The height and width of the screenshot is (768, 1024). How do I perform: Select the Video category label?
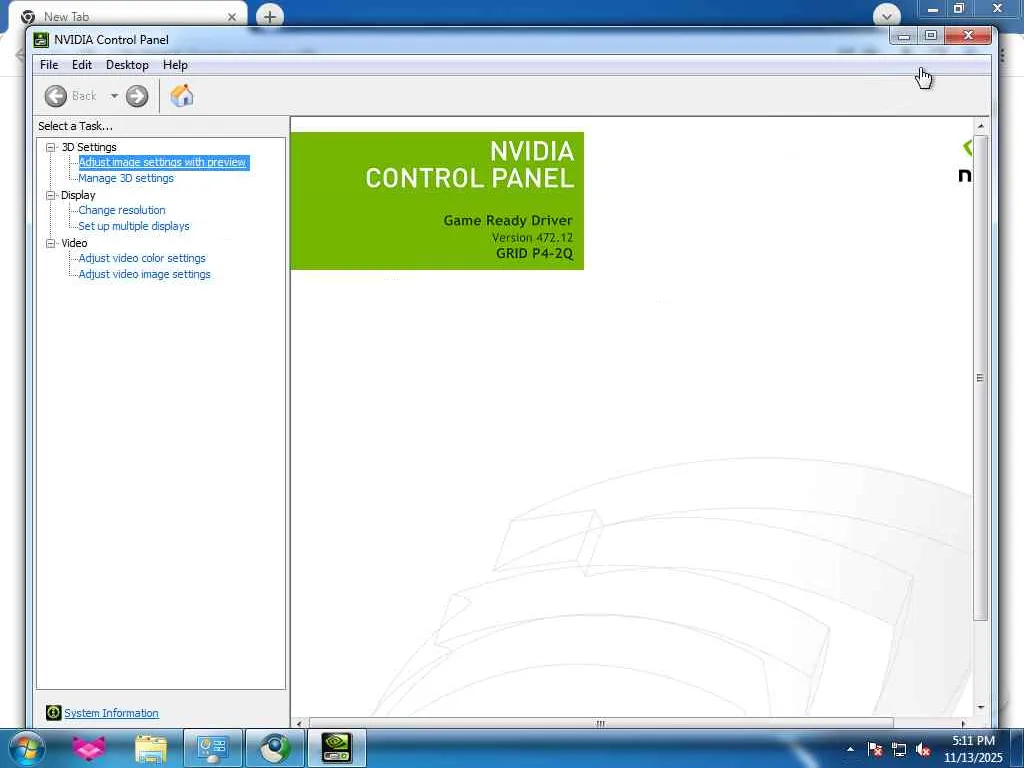74,243
